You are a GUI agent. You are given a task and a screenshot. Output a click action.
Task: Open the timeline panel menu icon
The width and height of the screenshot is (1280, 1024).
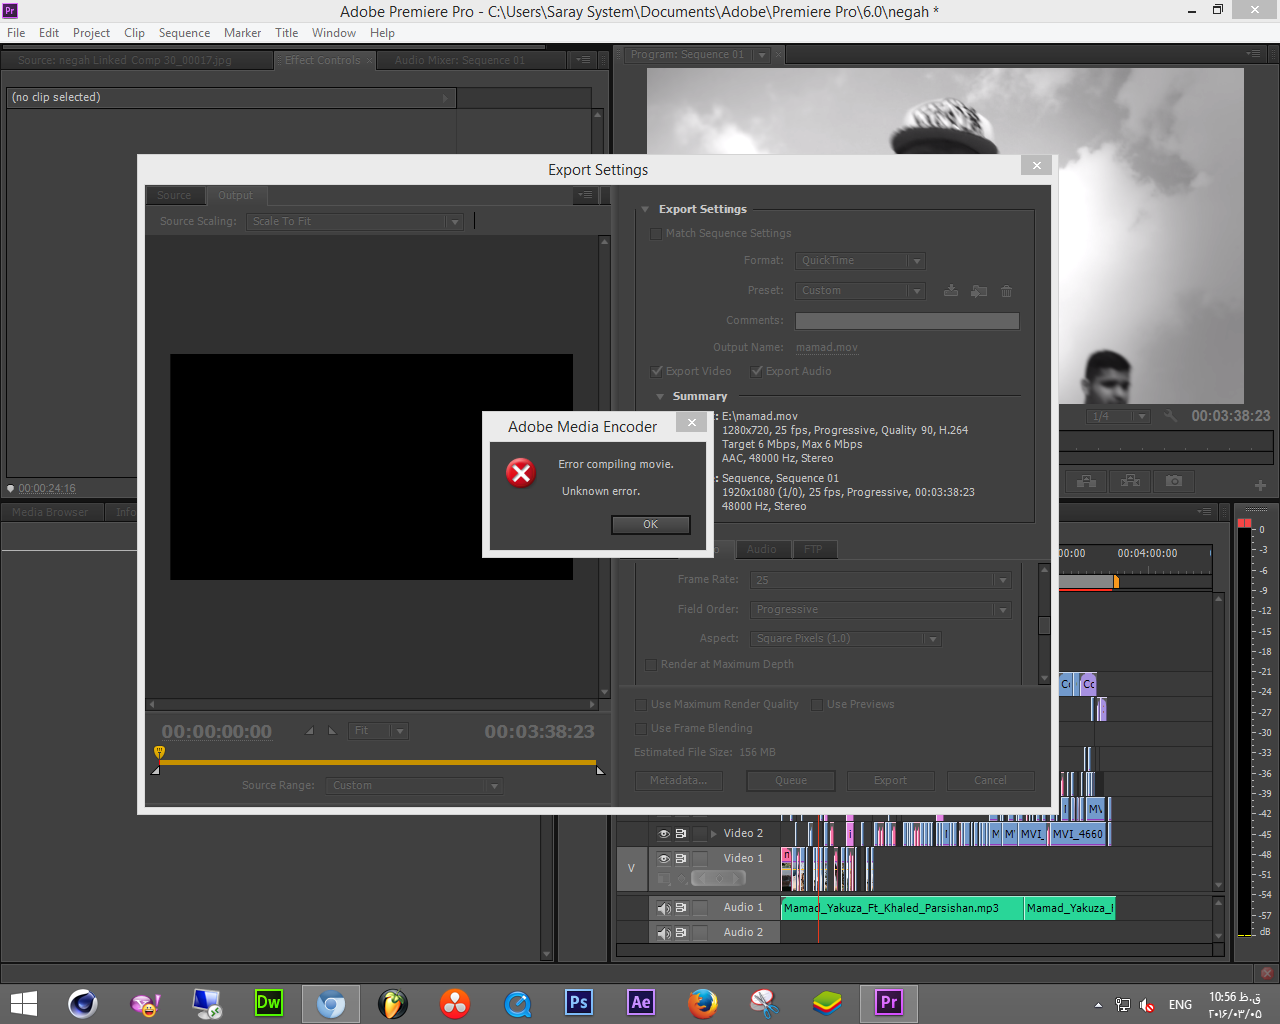click(1204, 512)
